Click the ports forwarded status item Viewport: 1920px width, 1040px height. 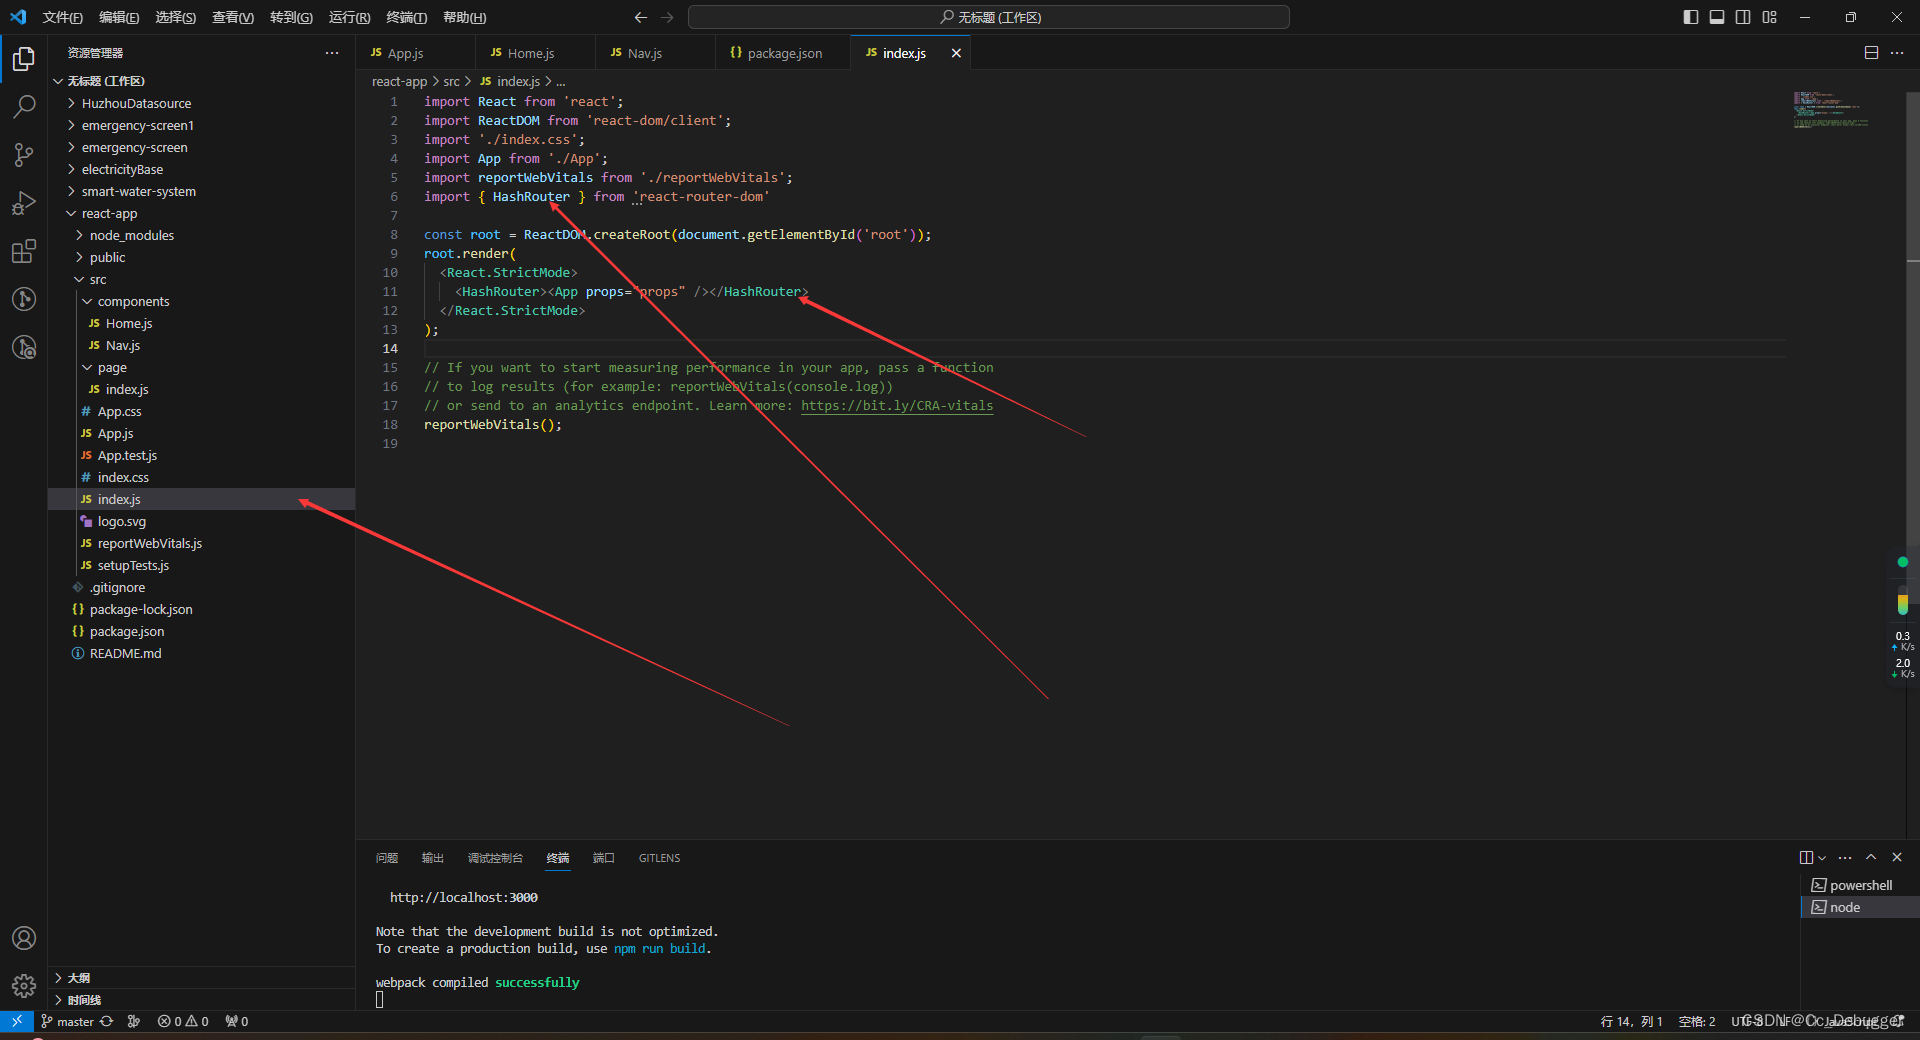[237, 1021]
